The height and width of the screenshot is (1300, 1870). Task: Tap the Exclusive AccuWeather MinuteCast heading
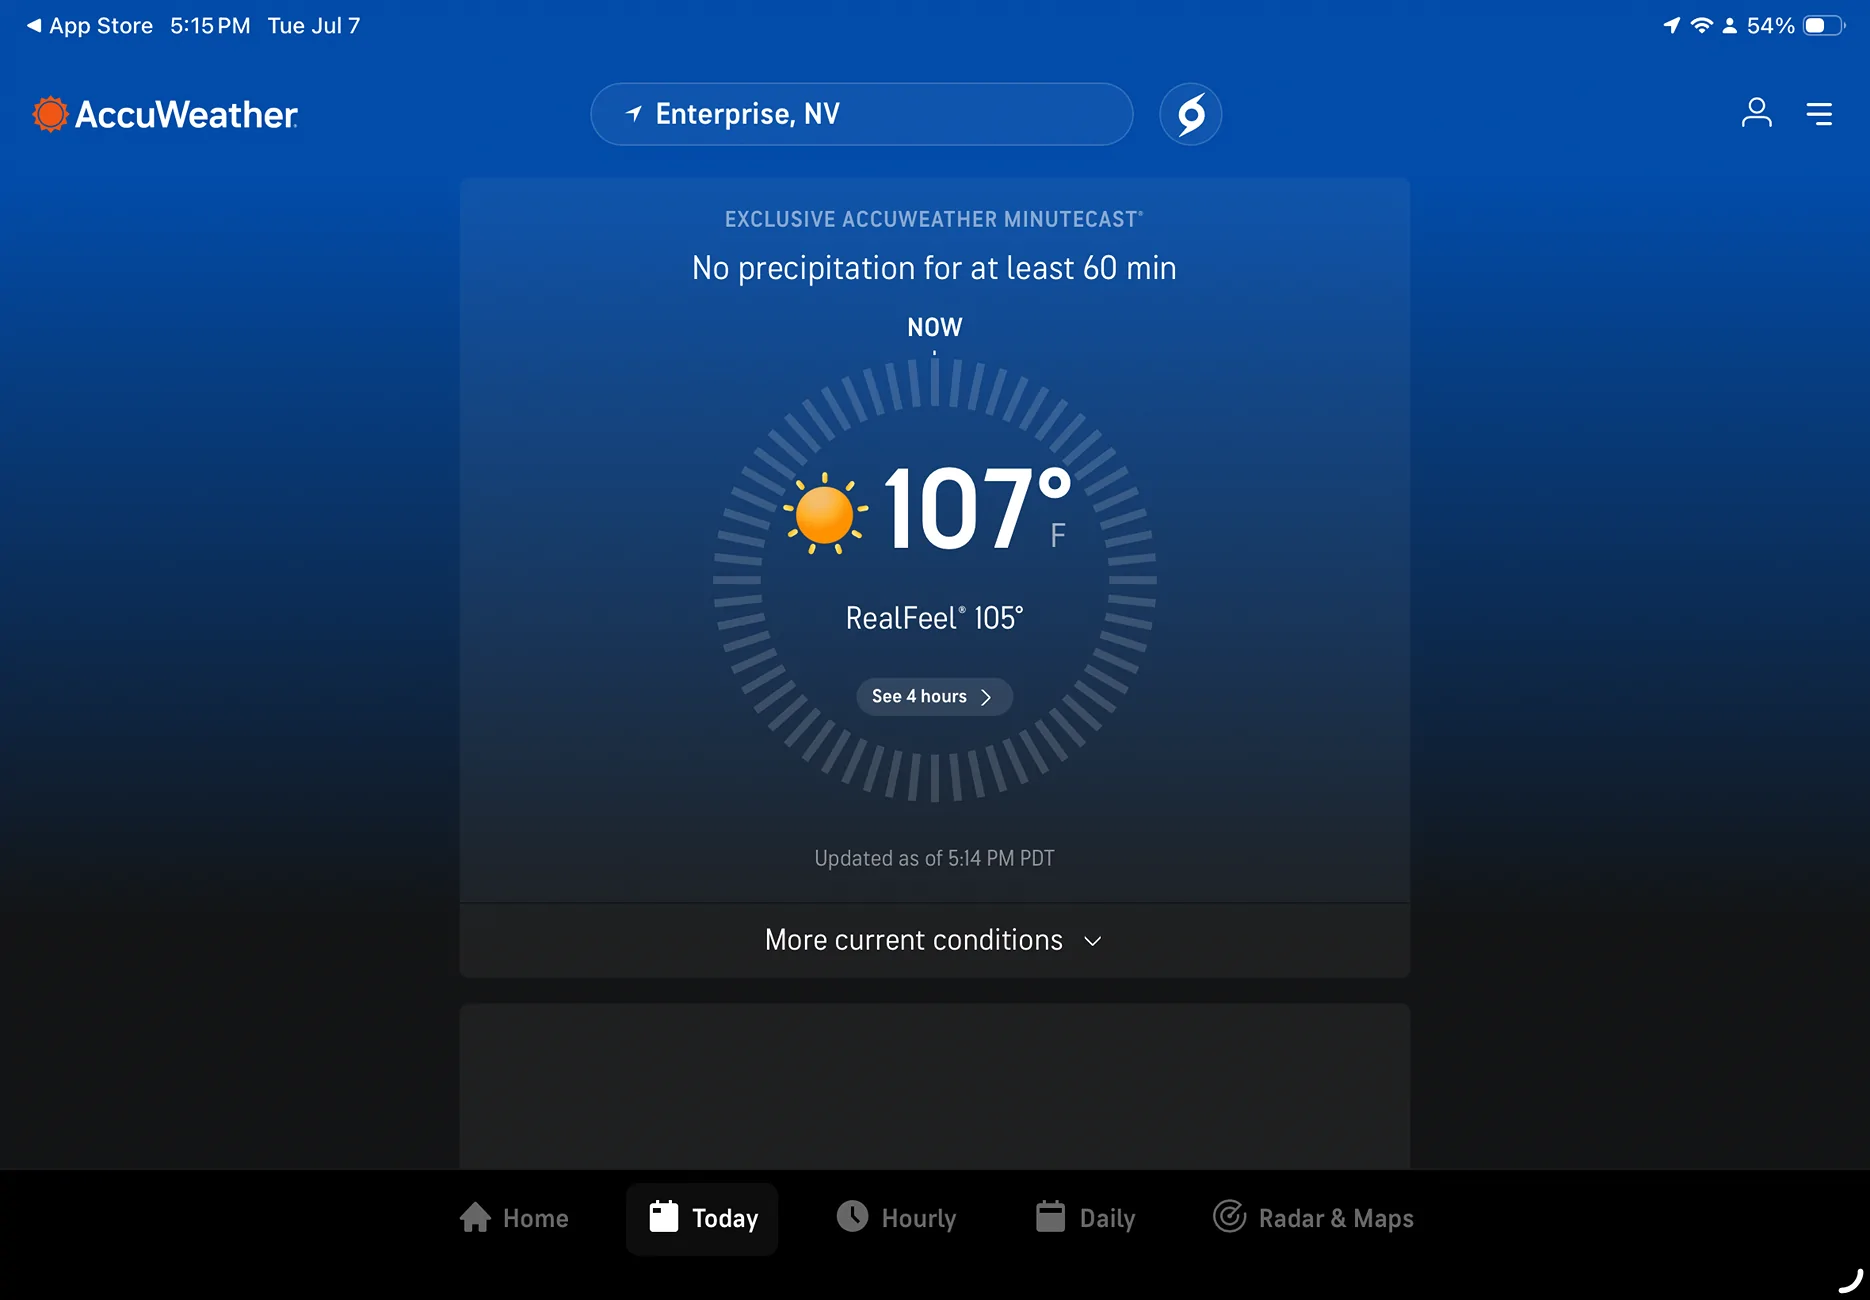[934, 219]
